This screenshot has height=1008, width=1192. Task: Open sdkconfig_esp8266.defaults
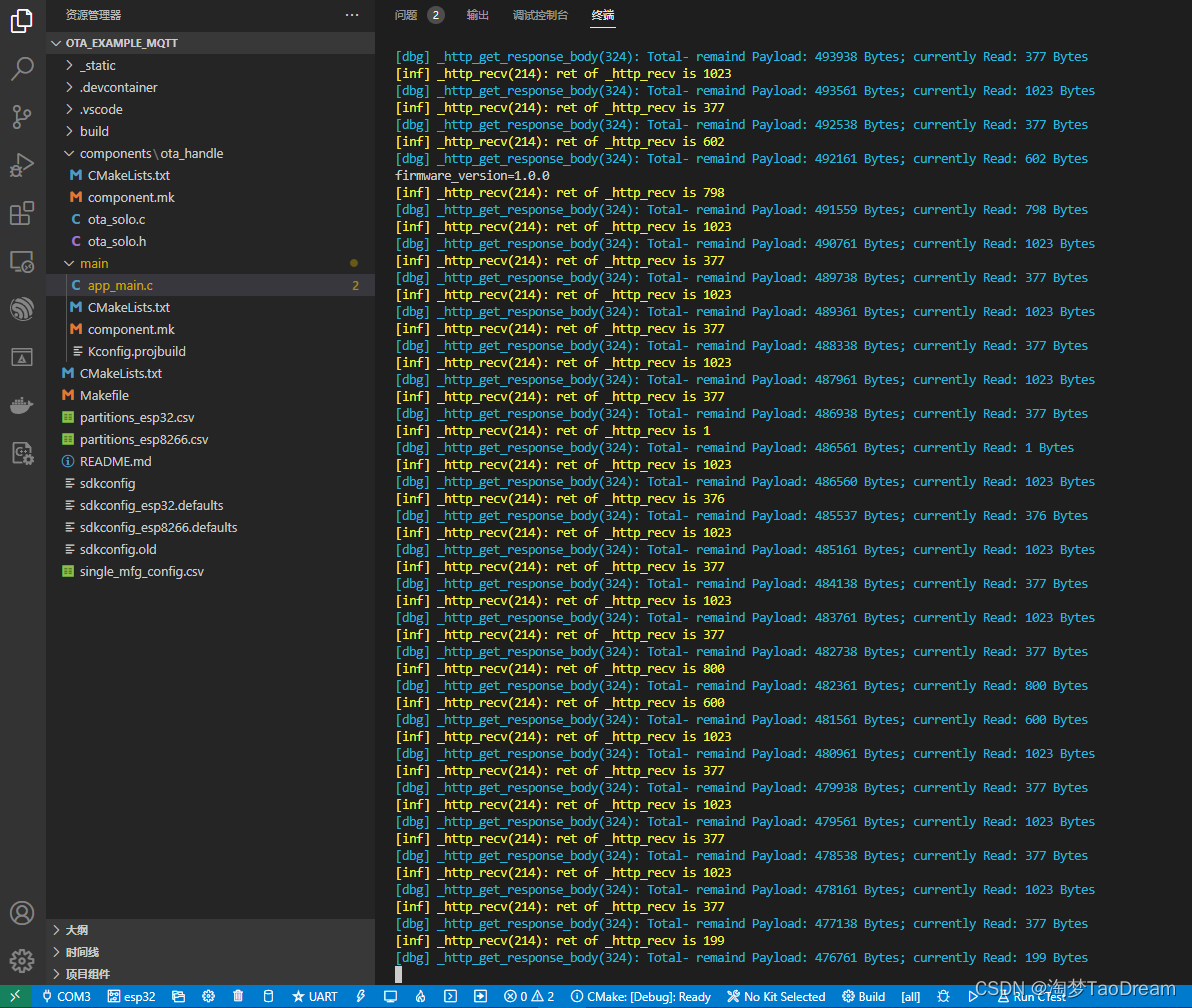tap(211, 528)
